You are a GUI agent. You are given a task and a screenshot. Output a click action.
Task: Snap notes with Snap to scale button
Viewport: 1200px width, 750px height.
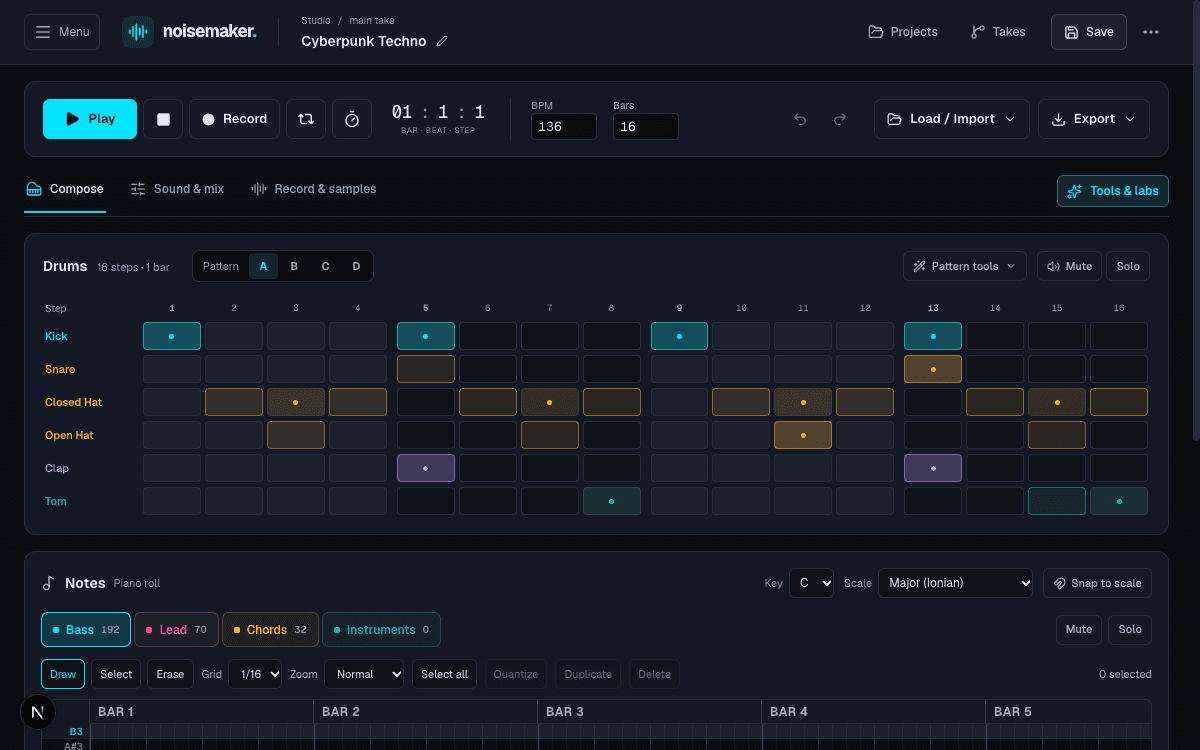tap(1097, 583)
